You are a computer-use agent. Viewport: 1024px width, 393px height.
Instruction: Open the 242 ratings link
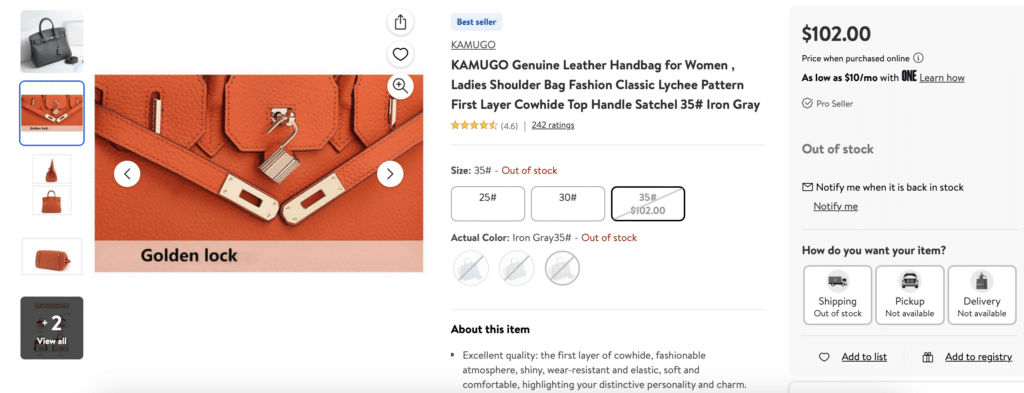tap(552, 125)
